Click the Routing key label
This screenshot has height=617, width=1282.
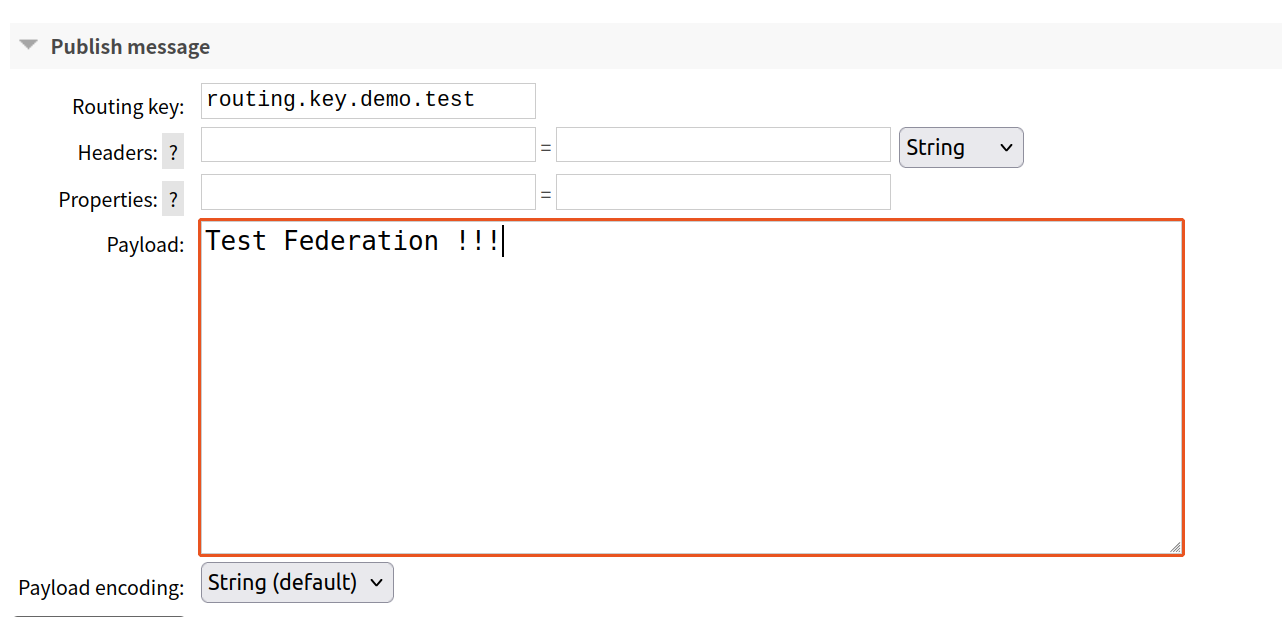point(128,107)
